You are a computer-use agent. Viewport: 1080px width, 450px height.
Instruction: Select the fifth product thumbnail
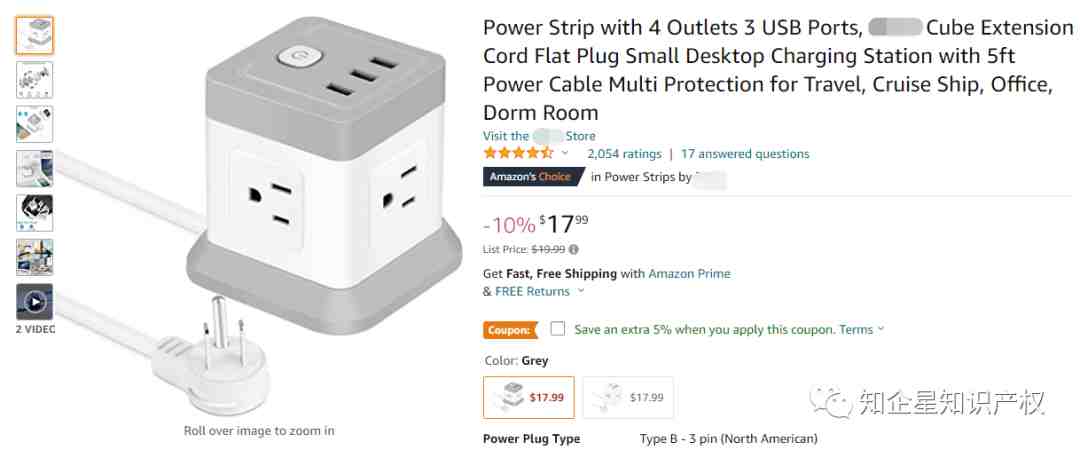click(34, 212)
